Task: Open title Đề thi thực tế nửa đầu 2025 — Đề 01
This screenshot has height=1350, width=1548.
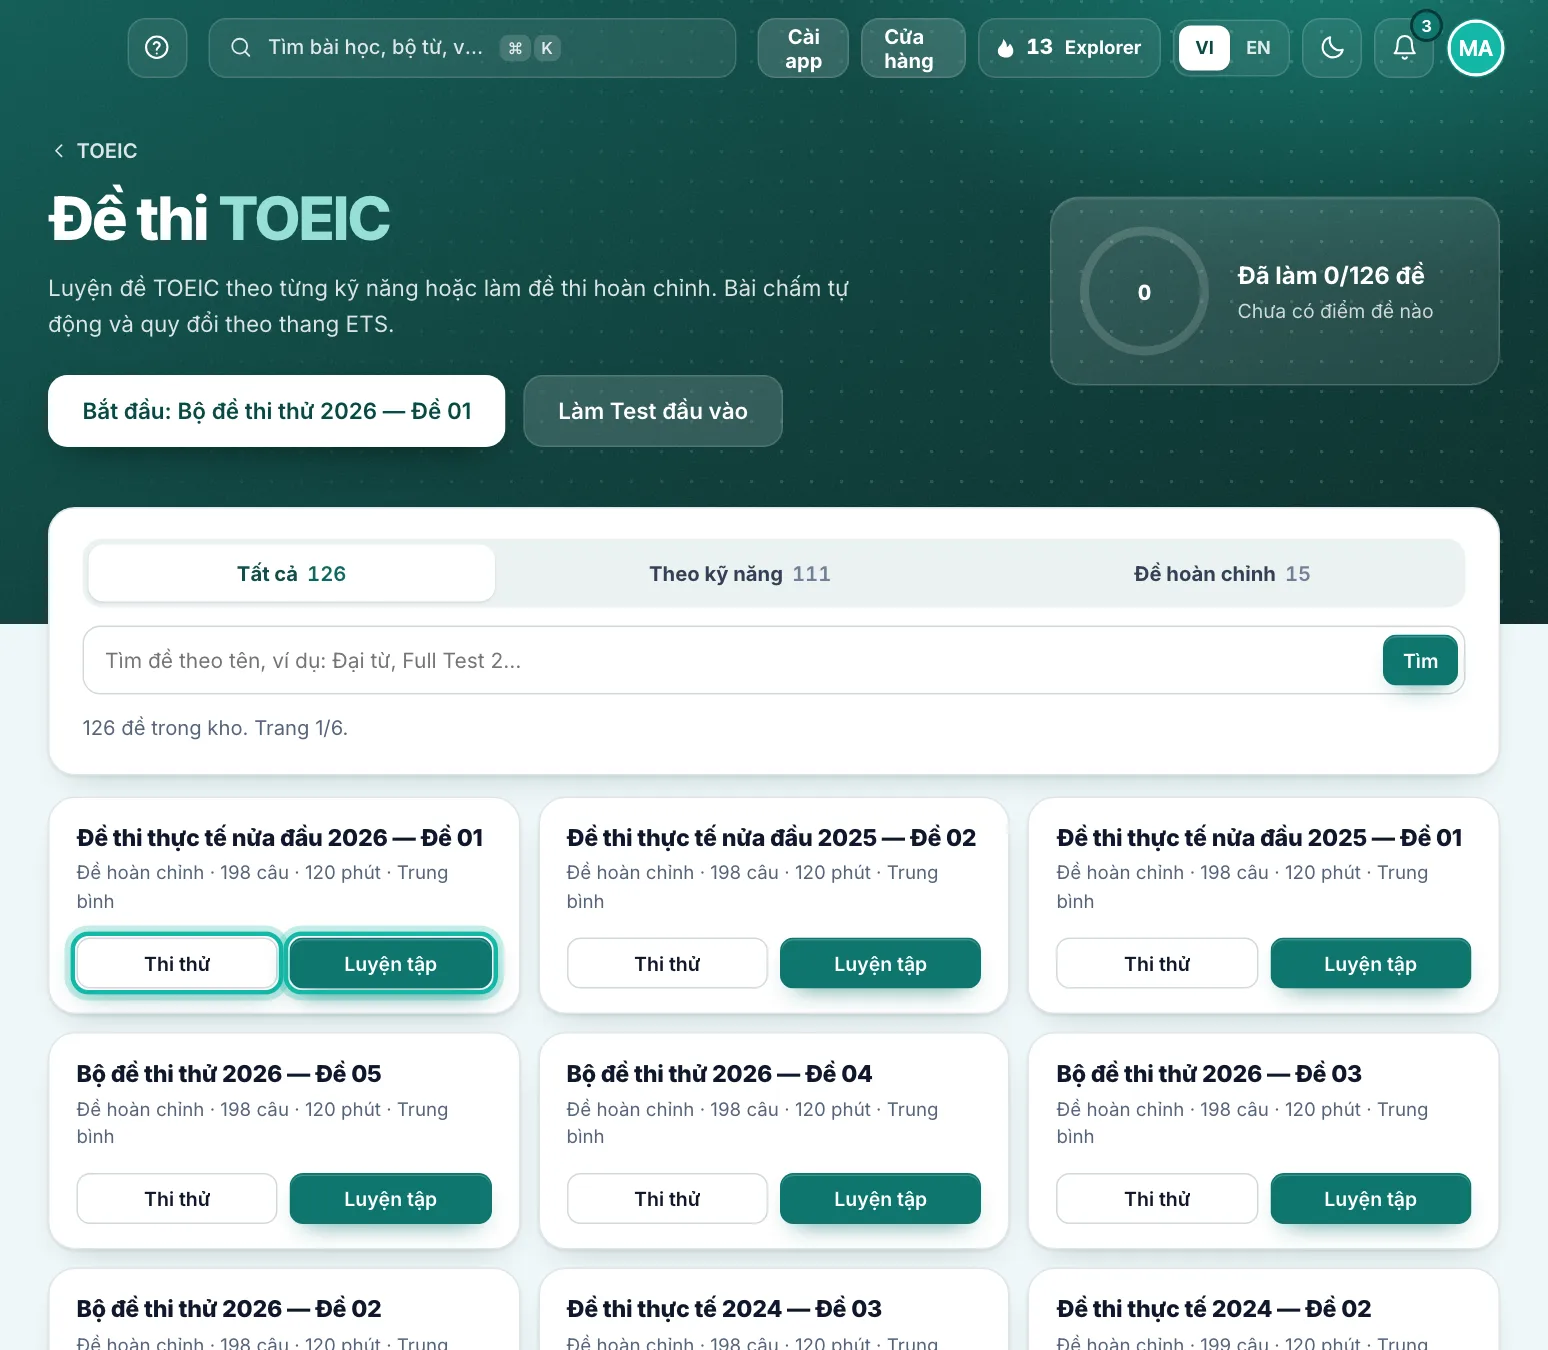Action: point(1259,838)
